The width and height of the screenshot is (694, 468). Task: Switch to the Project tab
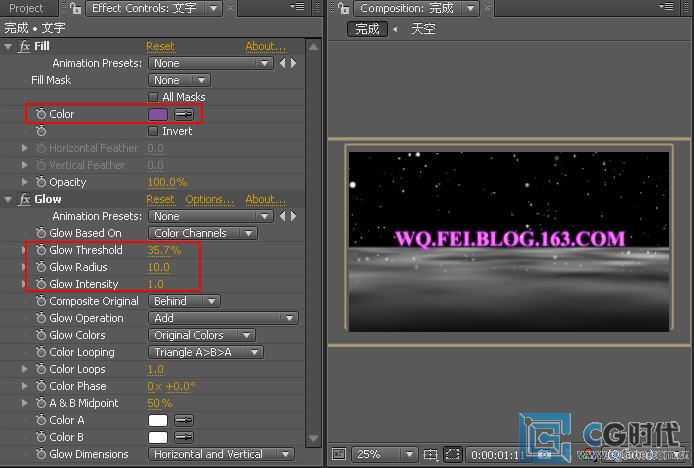(x=26, y=8)
